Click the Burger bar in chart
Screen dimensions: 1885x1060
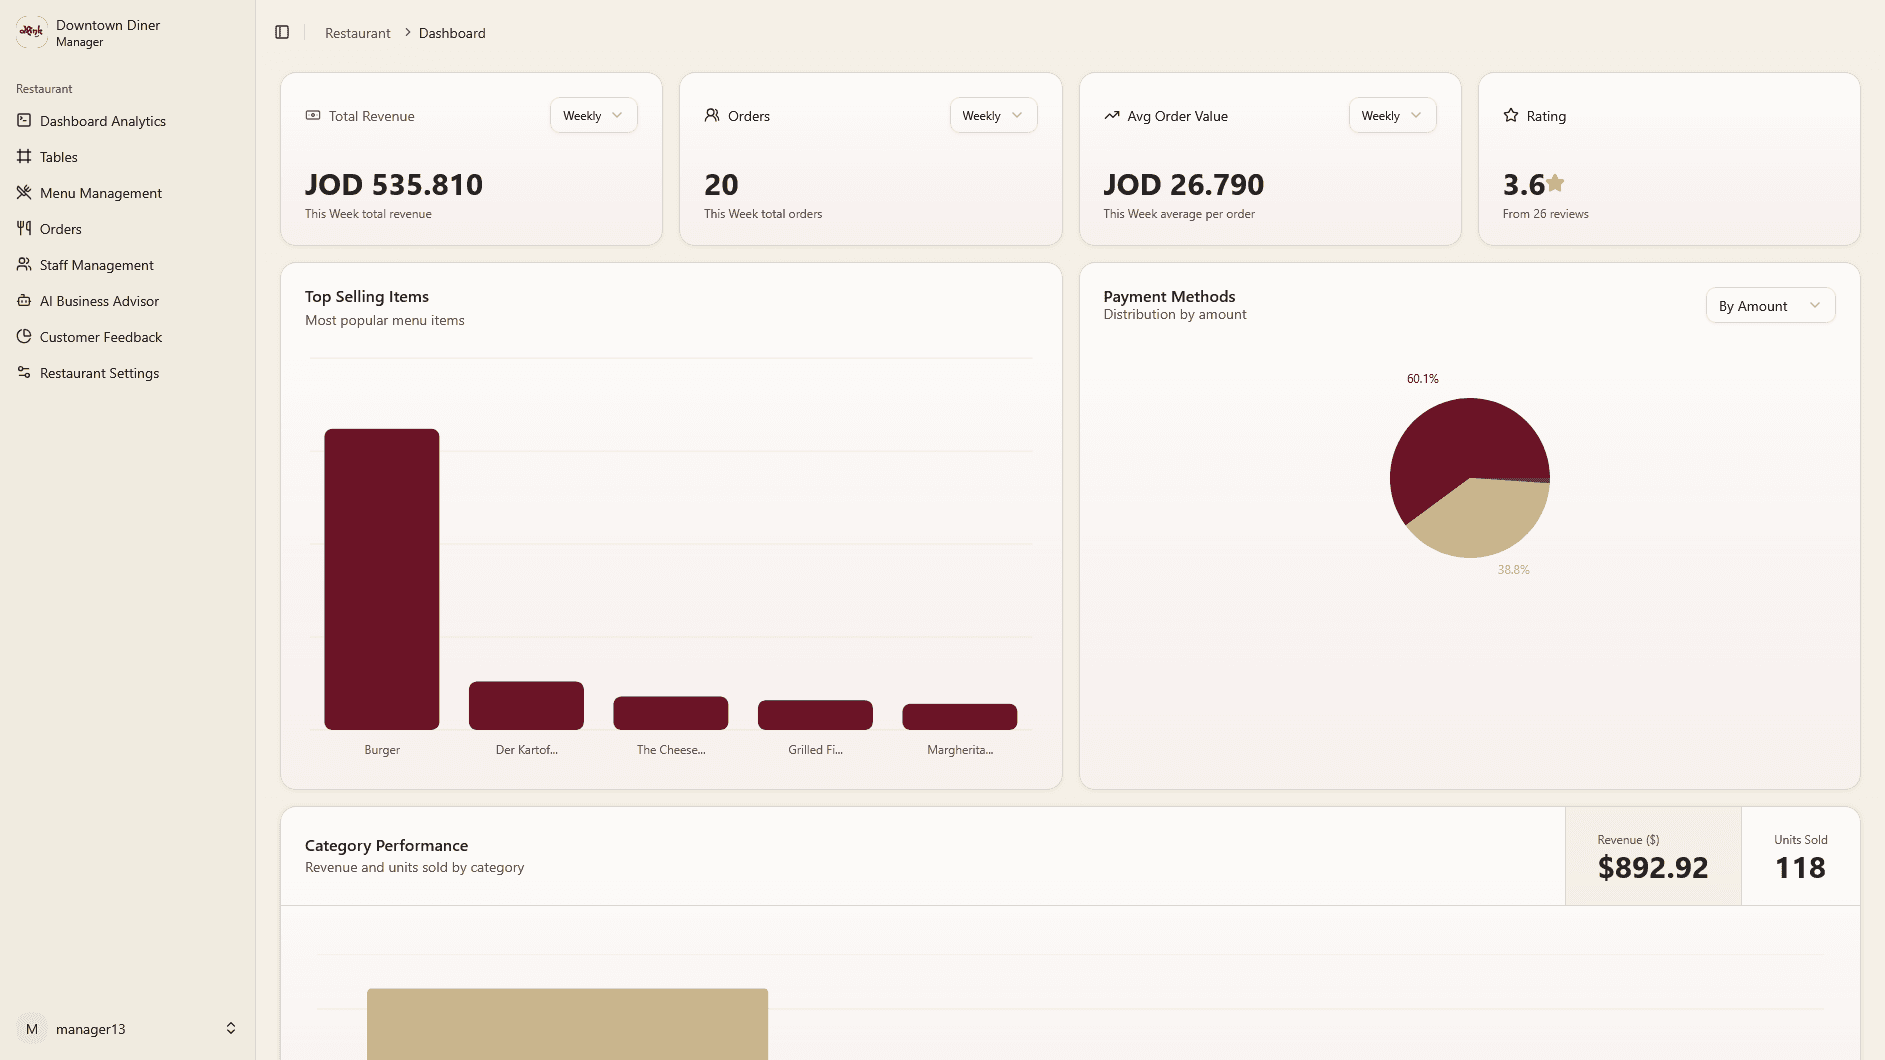point(382,579)
